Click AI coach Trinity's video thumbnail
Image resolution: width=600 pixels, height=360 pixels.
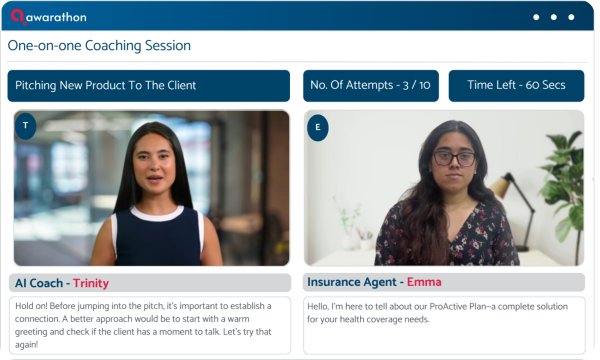(152, 188)
